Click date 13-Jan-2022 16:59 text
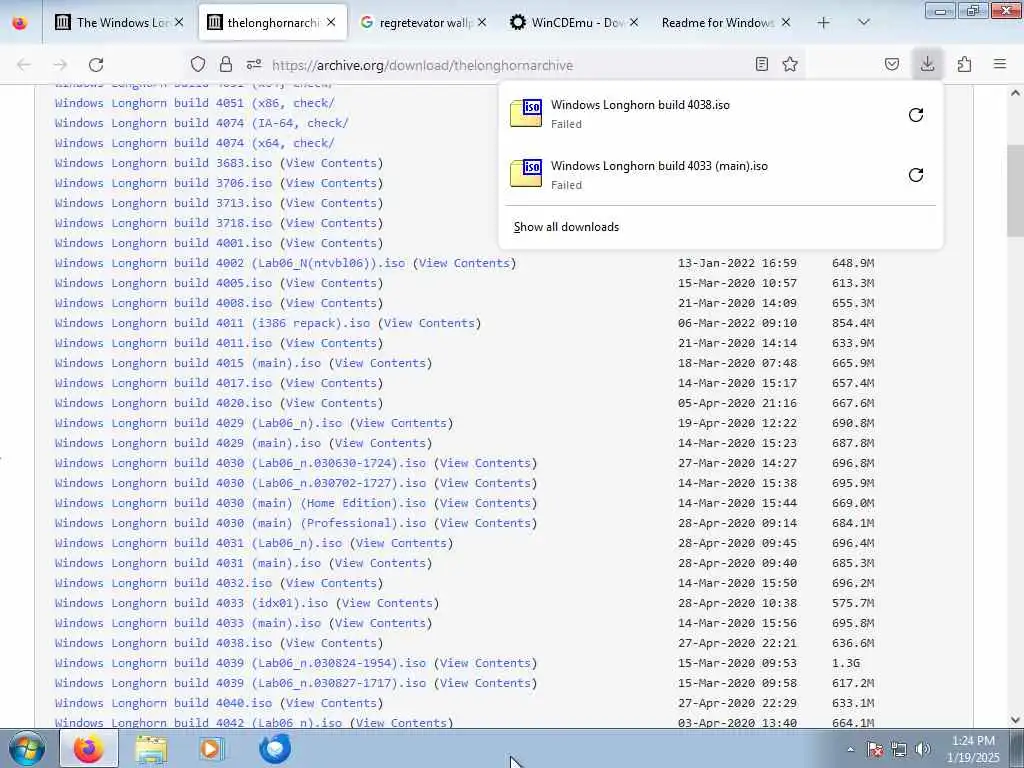 (x=737, y=263)
